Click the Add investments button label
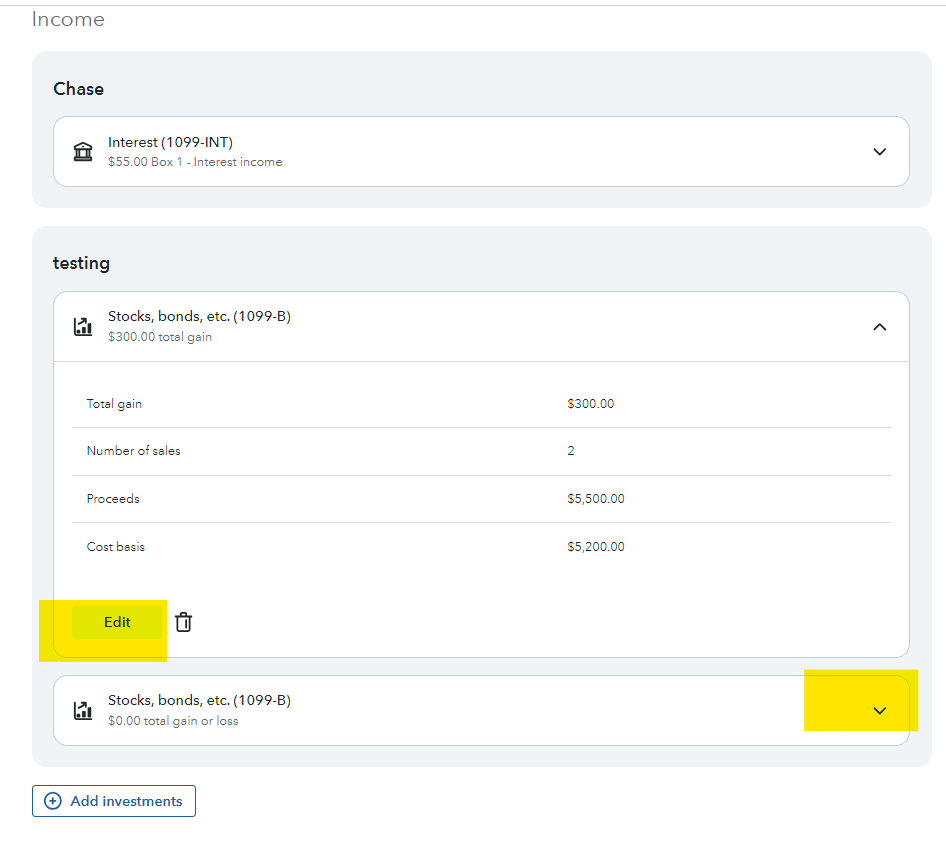Image resolution: width=946 pixels, height=859 pixels. 126,801
